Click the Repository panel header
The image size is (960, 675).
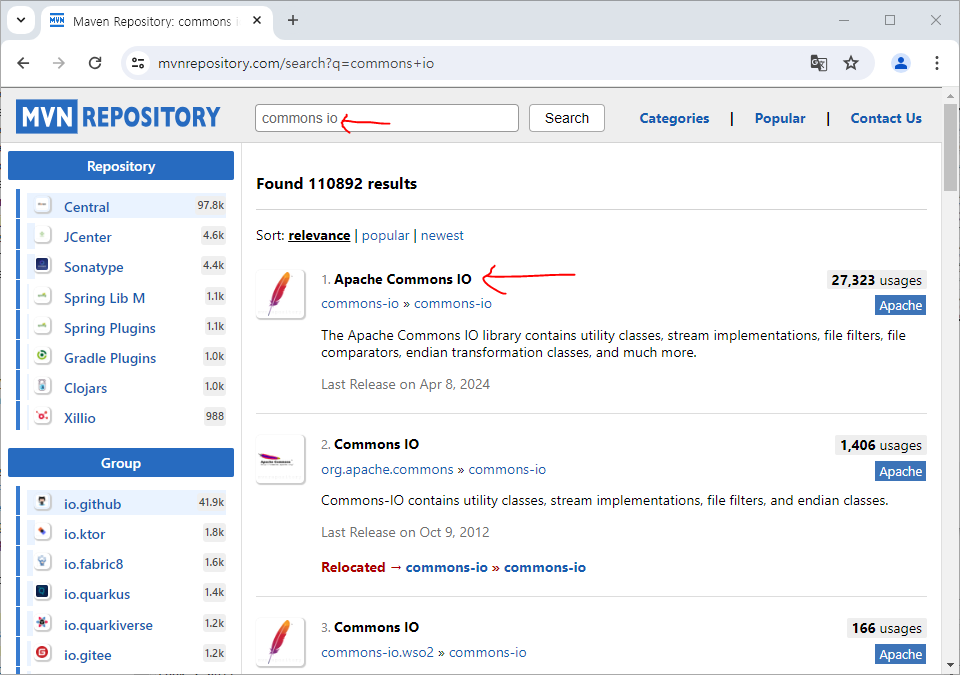pos(121,166)
